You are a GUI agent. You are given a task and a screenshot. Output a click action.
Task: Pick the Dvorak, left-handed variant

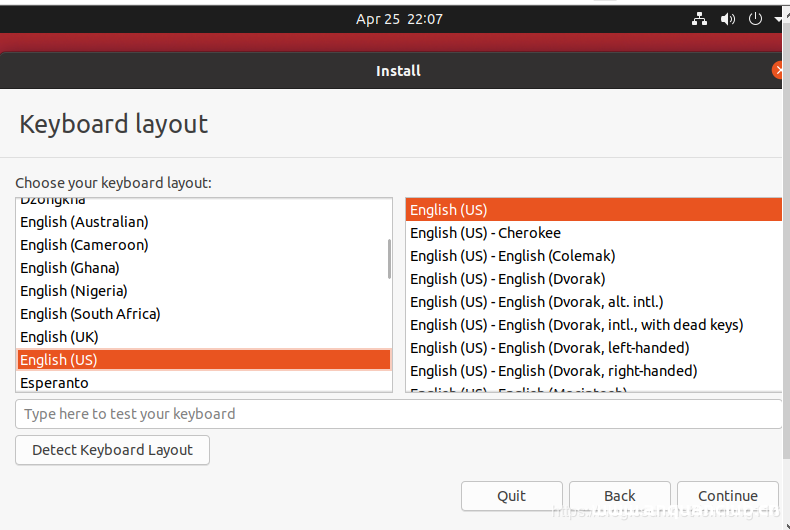[x=549, y=348]
